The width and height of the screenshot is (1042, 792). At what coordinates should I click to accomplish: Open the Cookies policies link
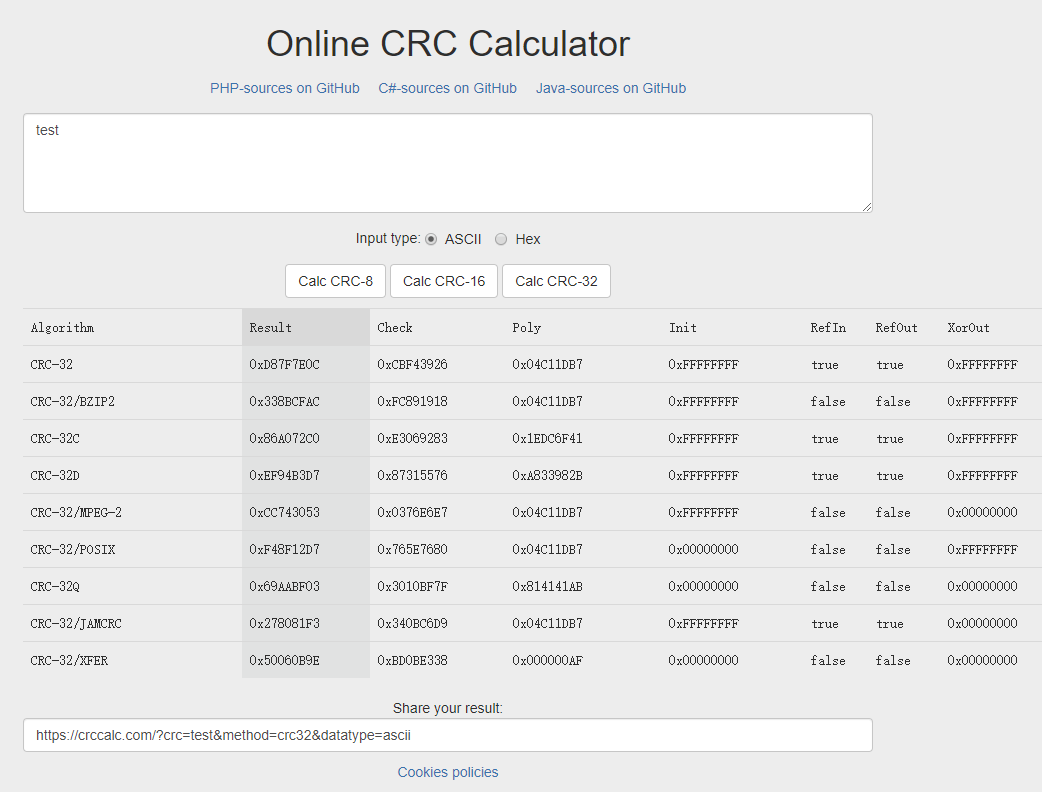pyautogui.click(x=448, y=772)
